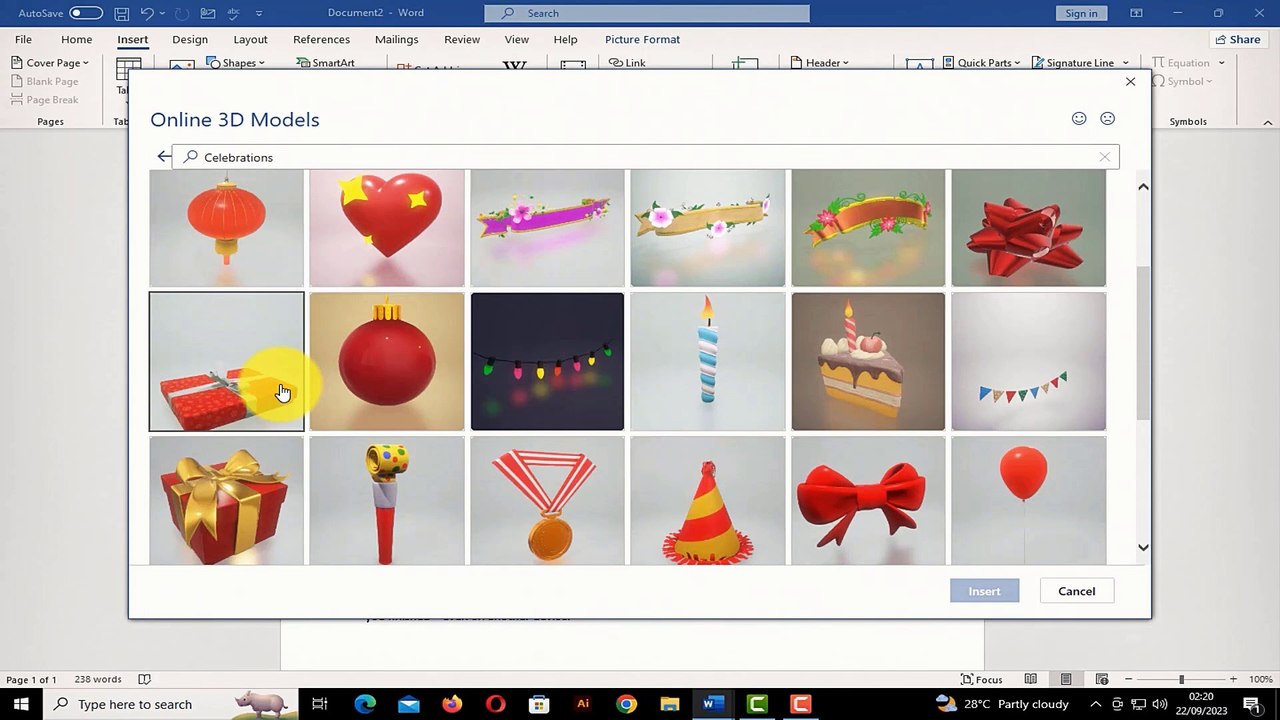
Task: Run spelling check from Quick Access Toolbar
Action: [x=234, y=13]
